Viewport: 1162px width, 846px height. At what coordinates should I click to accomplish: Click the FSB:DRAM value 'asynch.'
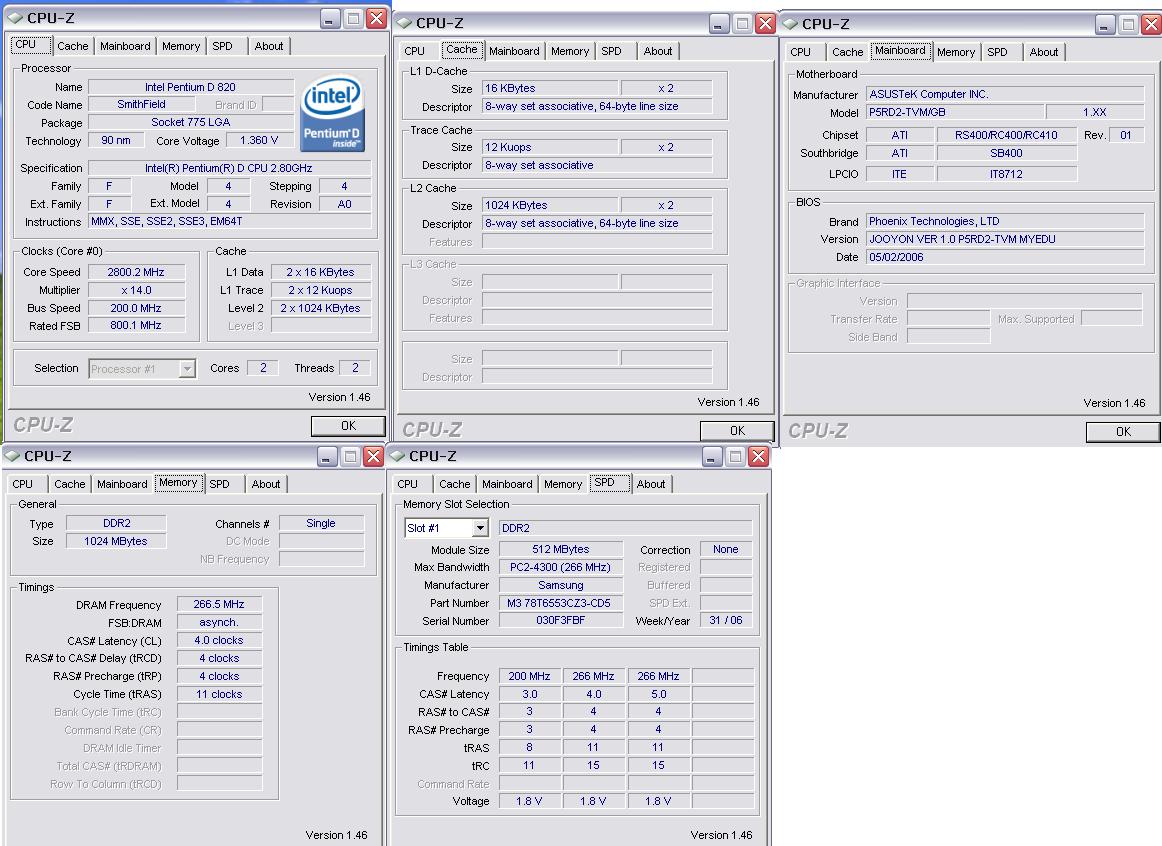(219, 622)
